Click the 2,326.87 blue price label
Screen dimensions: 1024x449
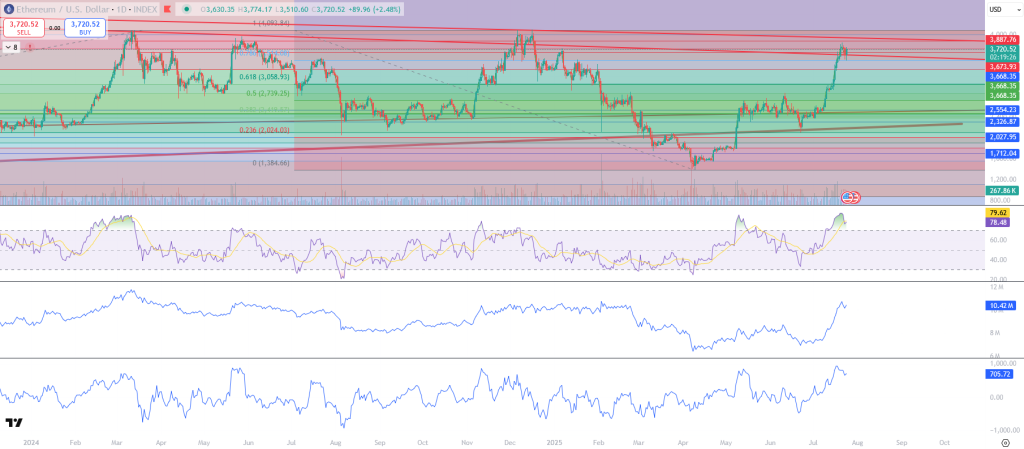pos(1003,122)
